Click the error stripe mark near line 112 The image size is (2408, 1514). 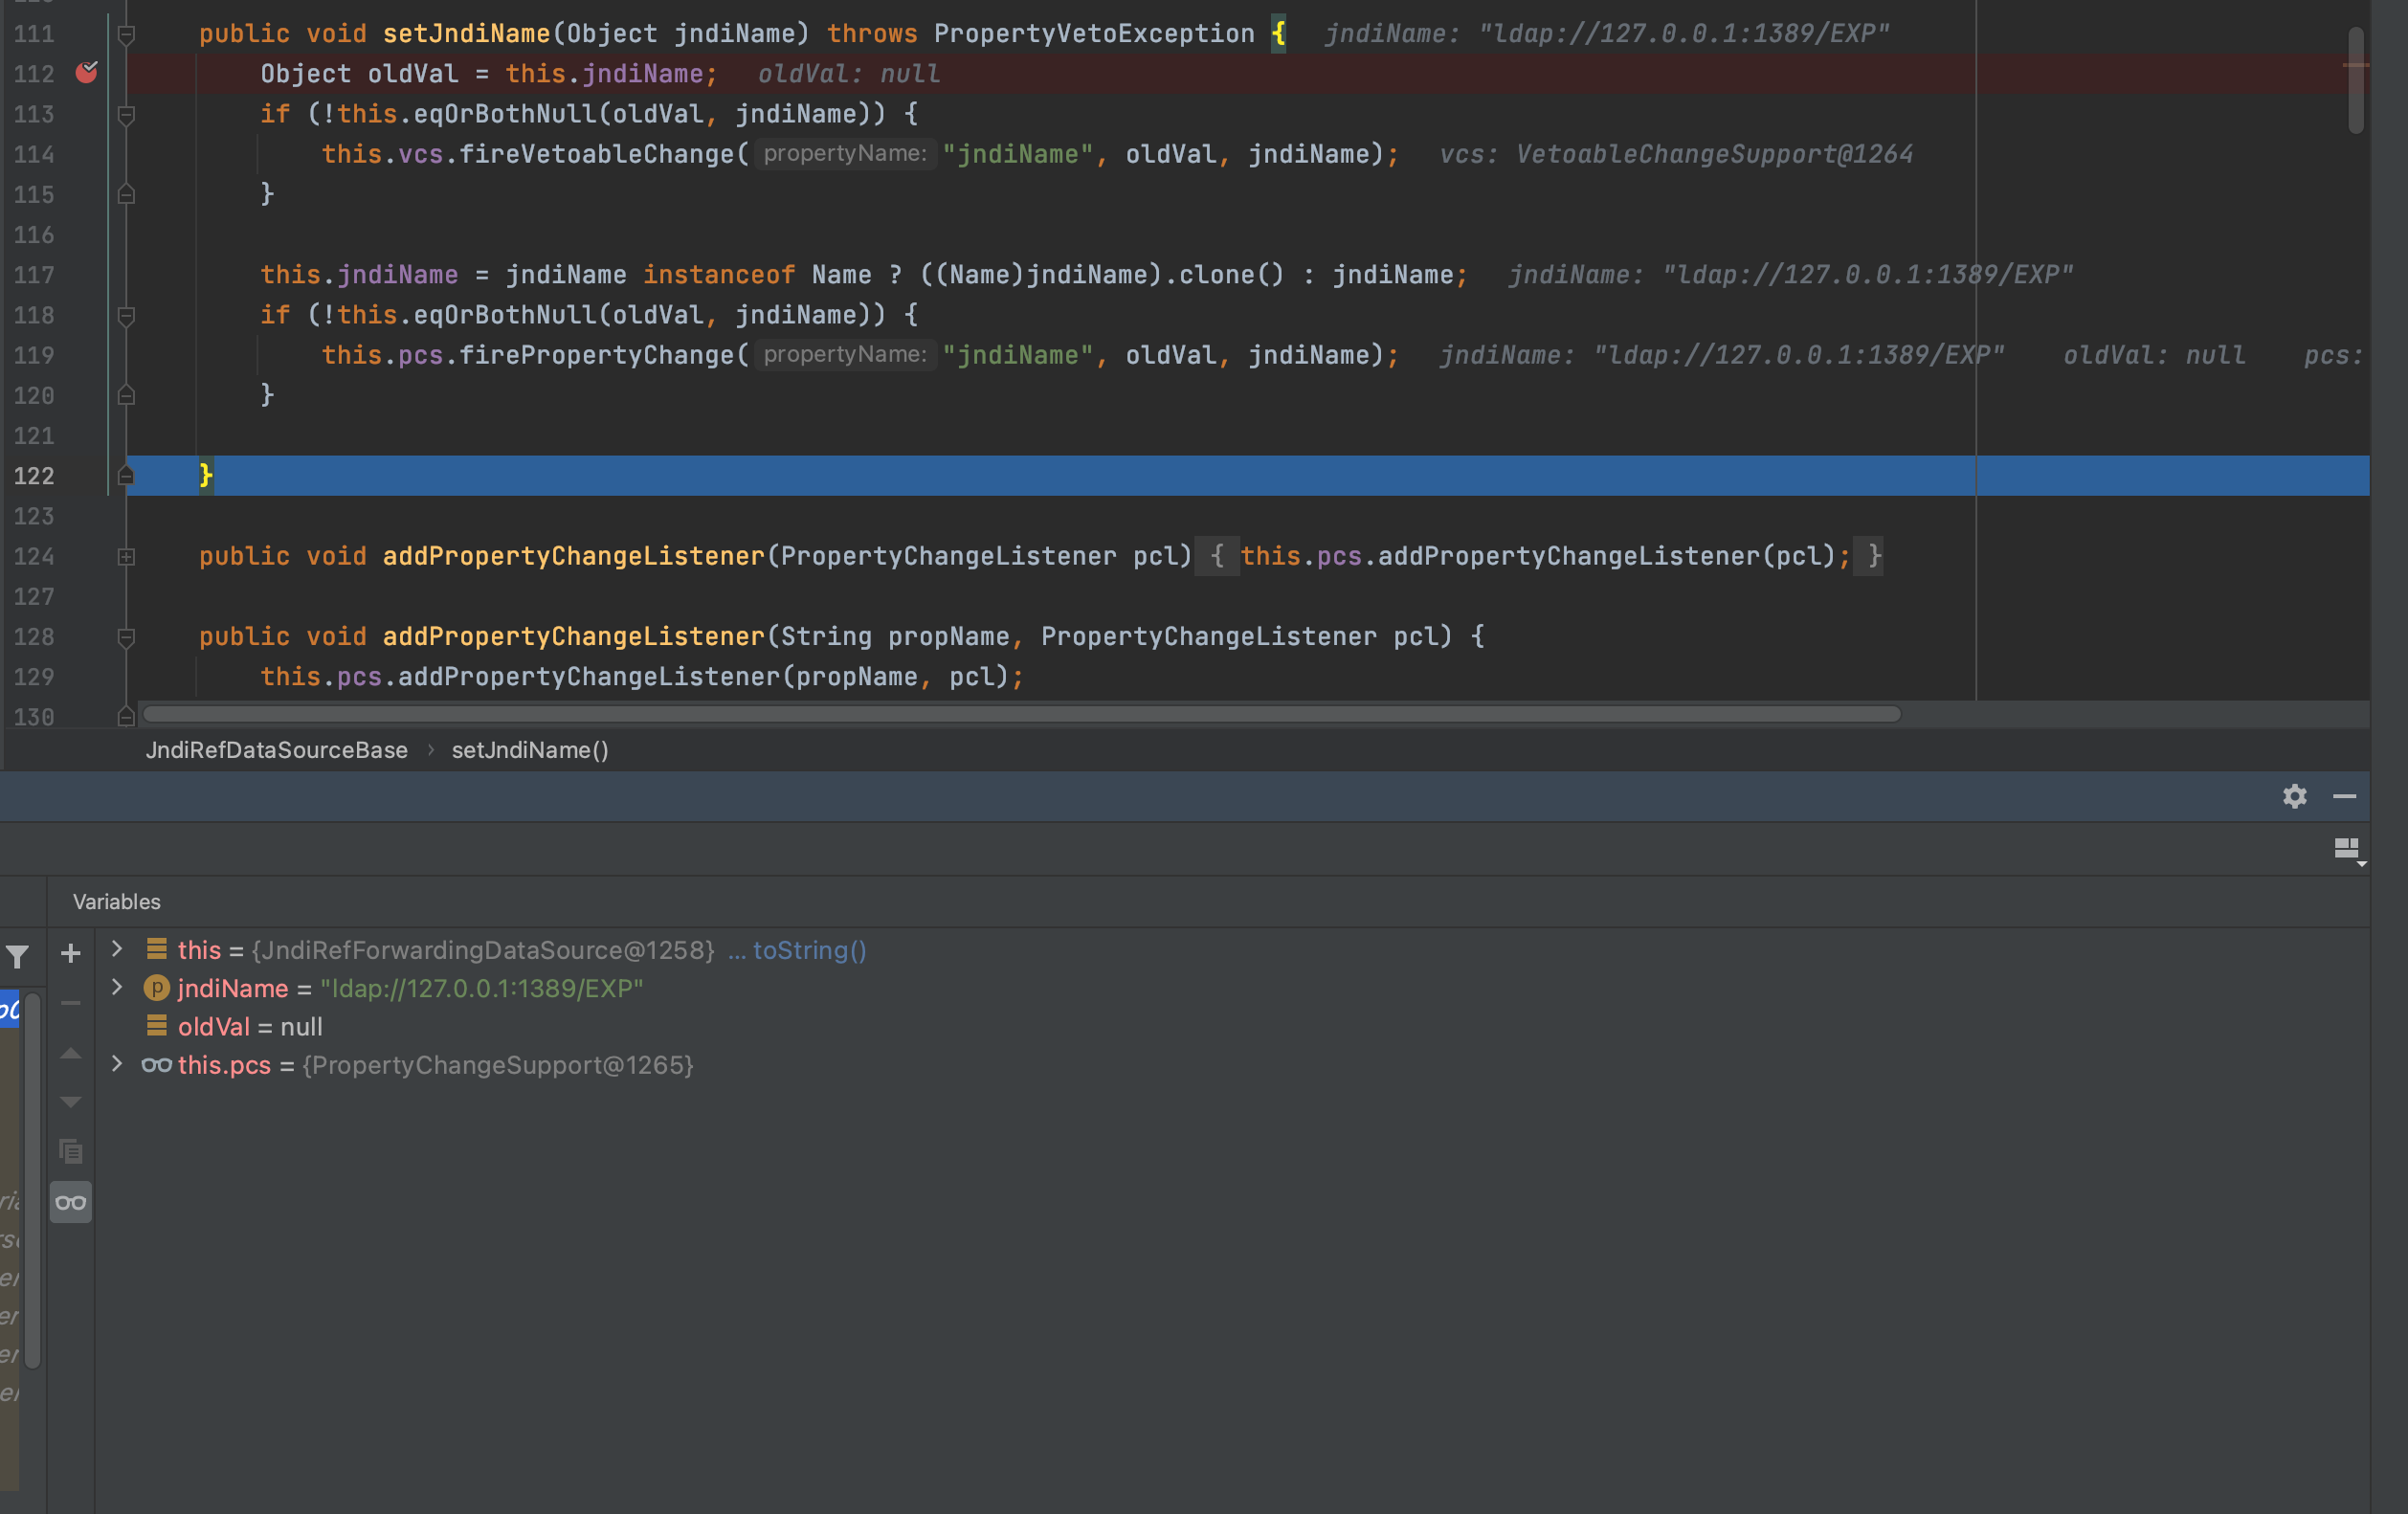(x=2356, y=65)
